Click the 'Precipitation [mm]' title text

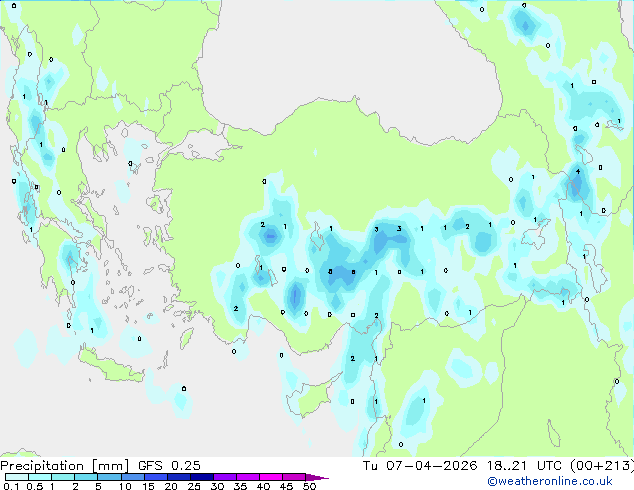(x=65, y=466)
